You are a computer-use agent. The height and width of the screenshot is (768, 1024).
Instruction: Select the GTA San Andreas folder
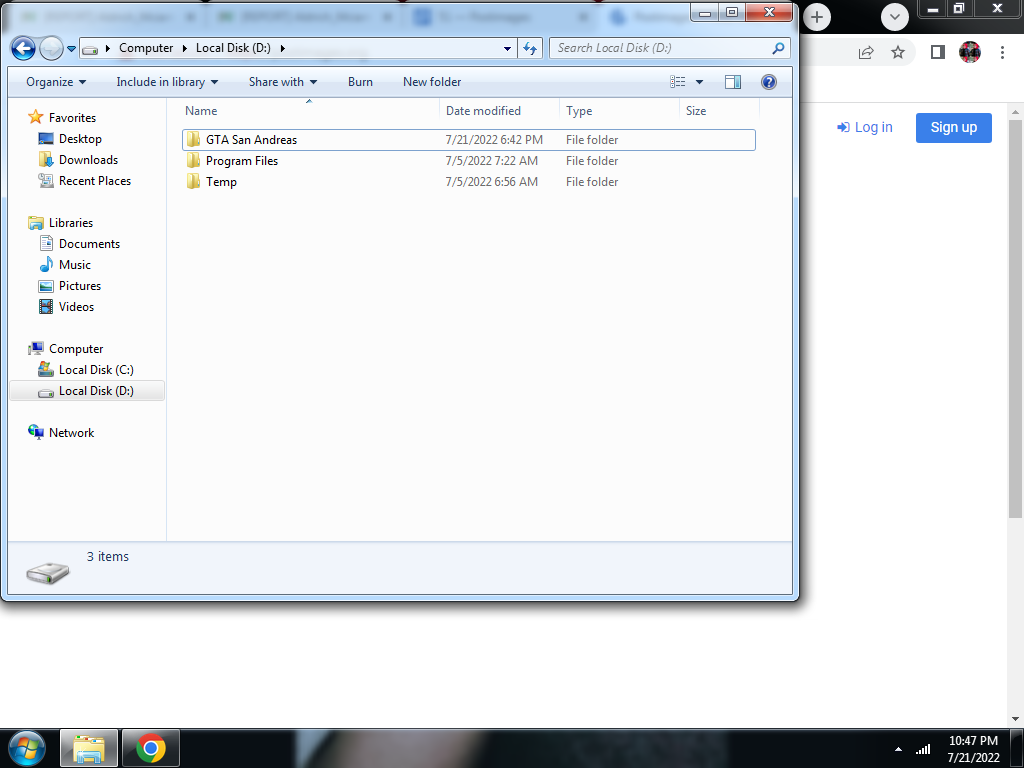pyautogui.click(x=468, y=140)
